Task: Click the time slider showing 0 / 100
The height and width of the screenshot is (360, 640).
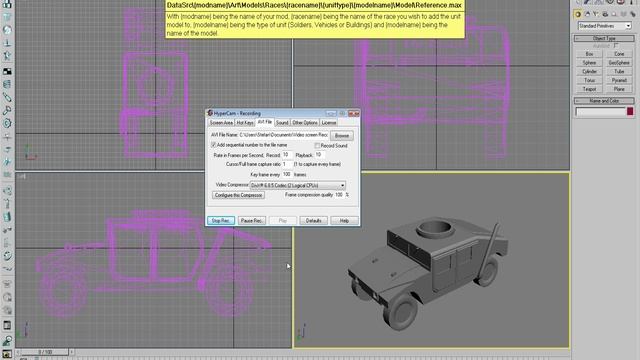Action: point(45,352)
